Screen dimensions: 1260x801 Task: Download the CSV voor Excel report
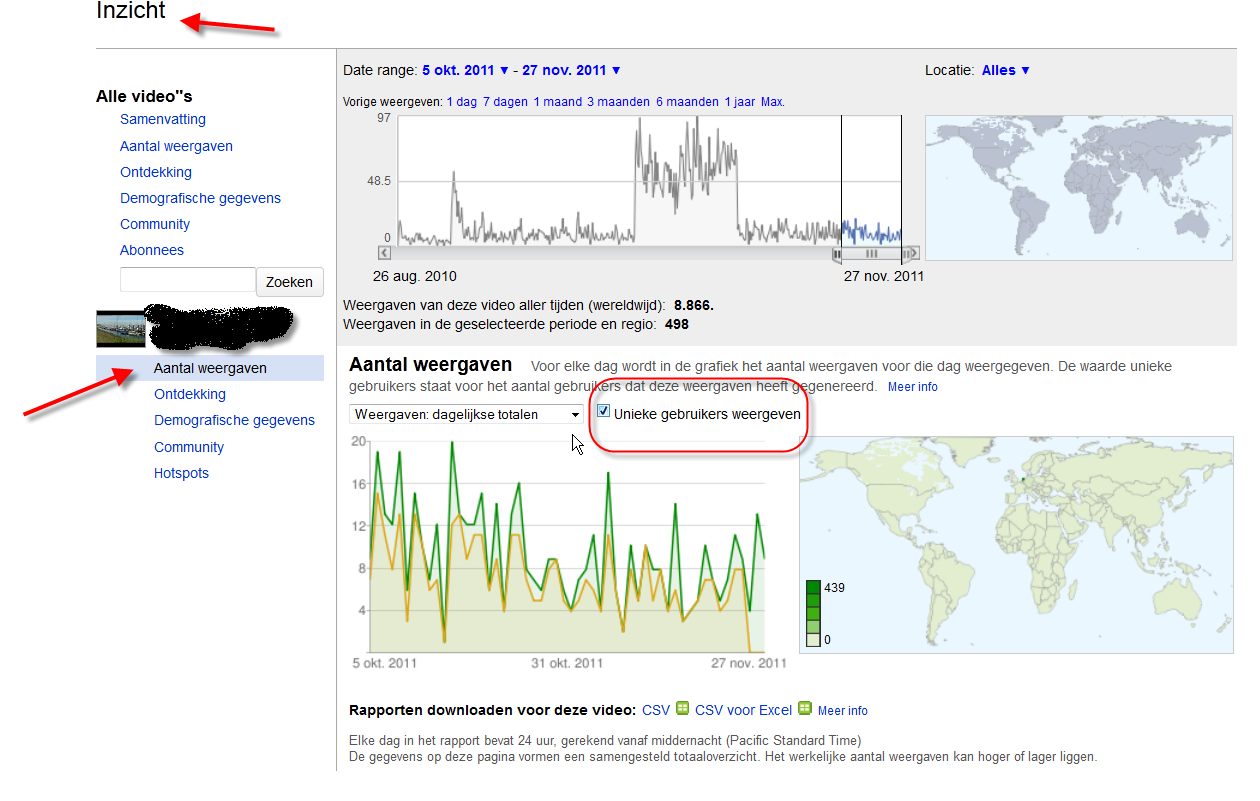pos(743,710)
